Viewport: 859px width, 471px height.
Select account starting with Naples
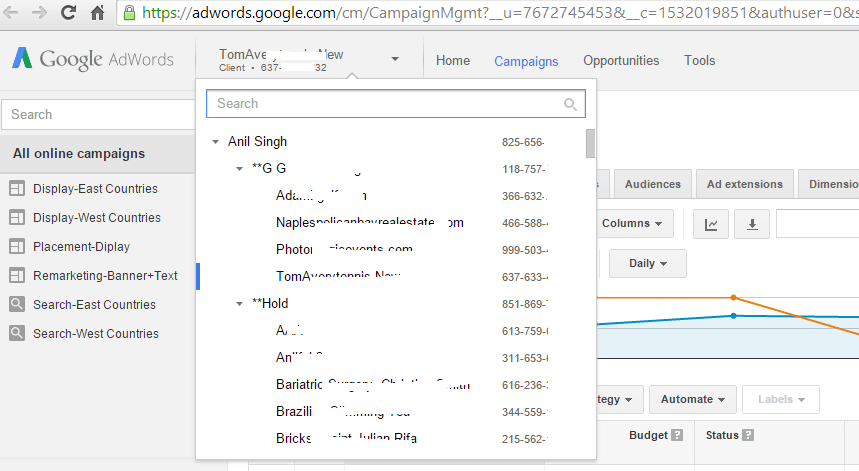click(x=370, y=222)
